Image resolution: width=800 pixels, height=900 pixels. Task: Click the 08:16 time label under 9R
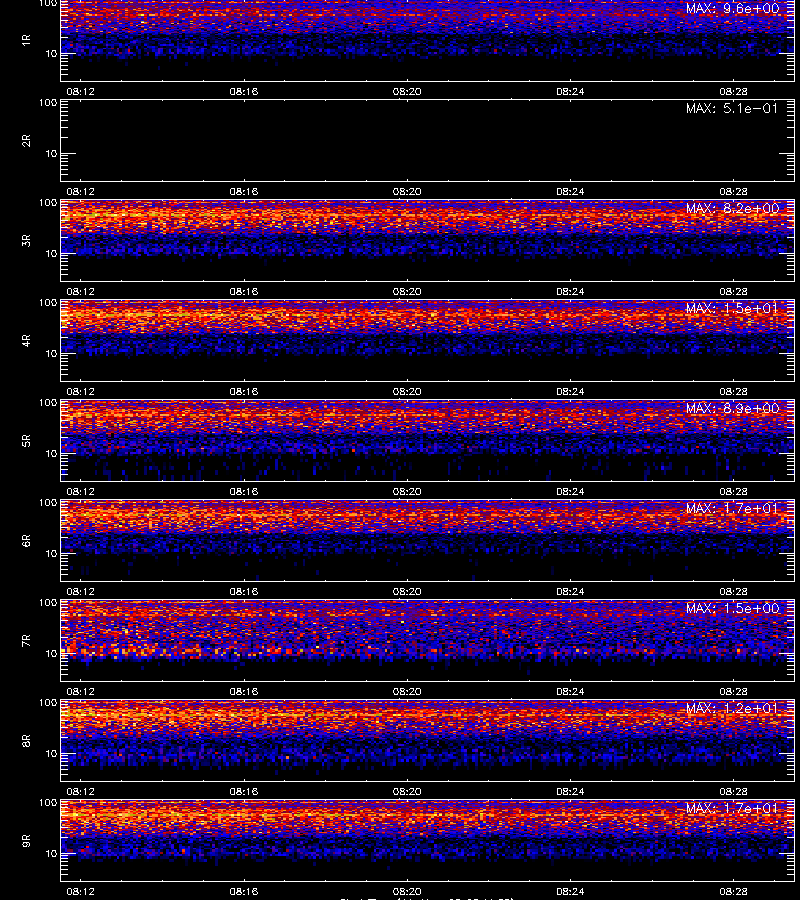(x=244, y=891)
